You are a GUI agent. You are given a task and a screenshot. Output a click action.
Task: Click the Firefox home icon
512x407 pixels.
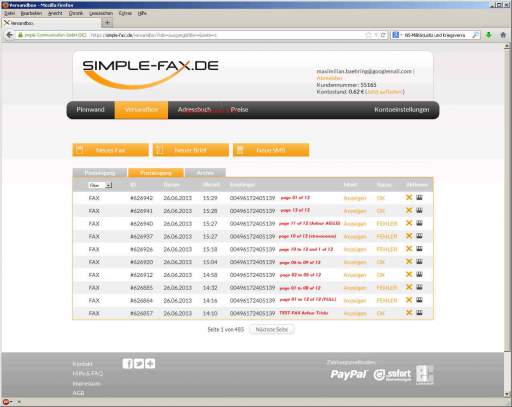tap(503, 35)
